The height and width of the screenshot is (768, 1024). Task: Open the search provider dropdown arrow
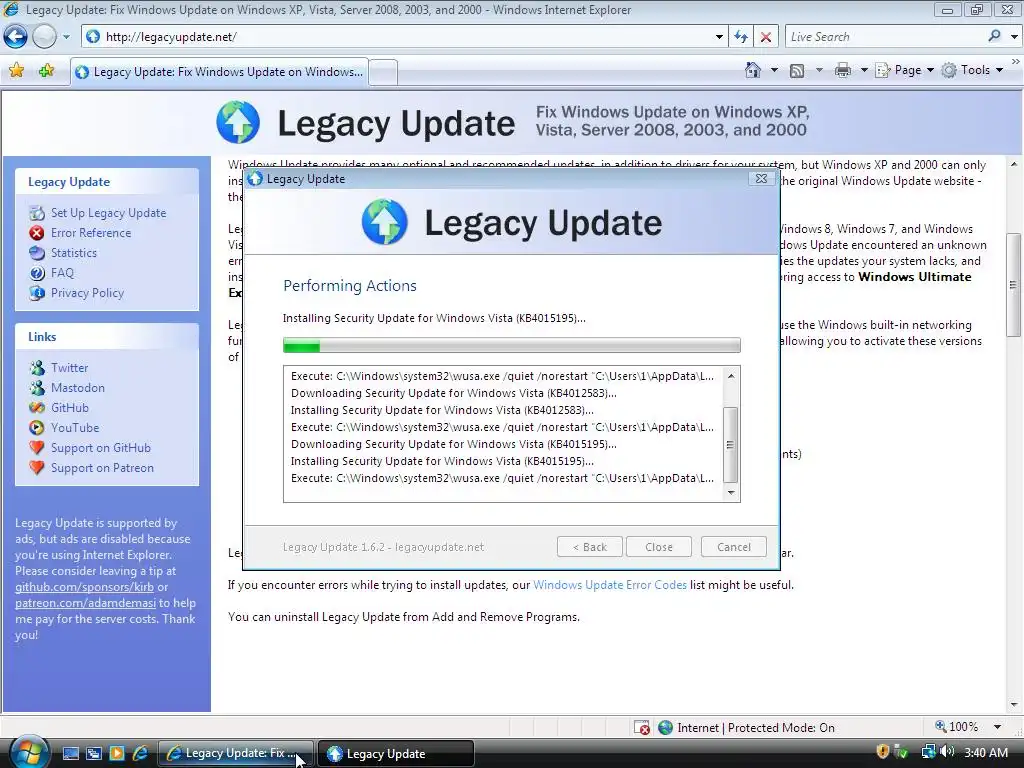[x=1014, y=37]
